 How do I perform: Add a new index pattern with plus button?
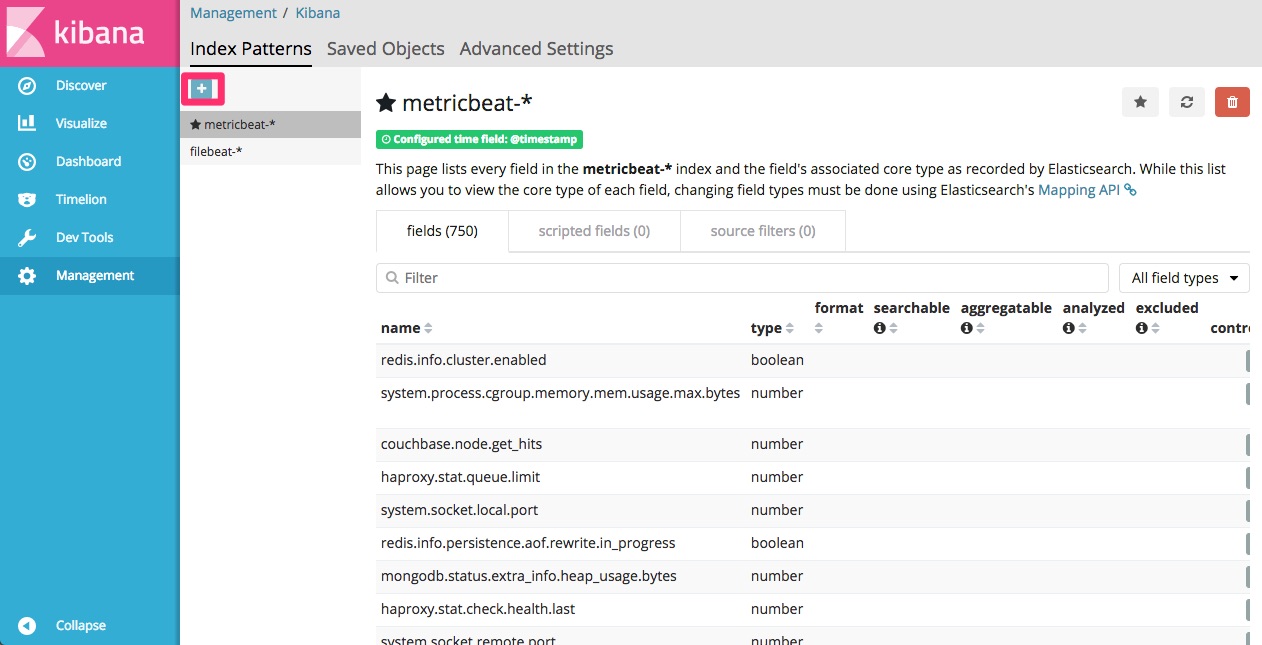click(202, 89)
